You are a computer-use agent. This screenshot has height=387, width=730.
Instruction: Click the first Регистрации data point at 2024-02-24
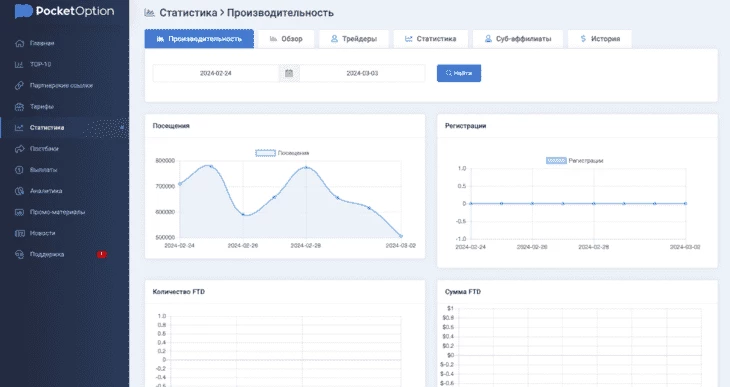coord(471,204)
